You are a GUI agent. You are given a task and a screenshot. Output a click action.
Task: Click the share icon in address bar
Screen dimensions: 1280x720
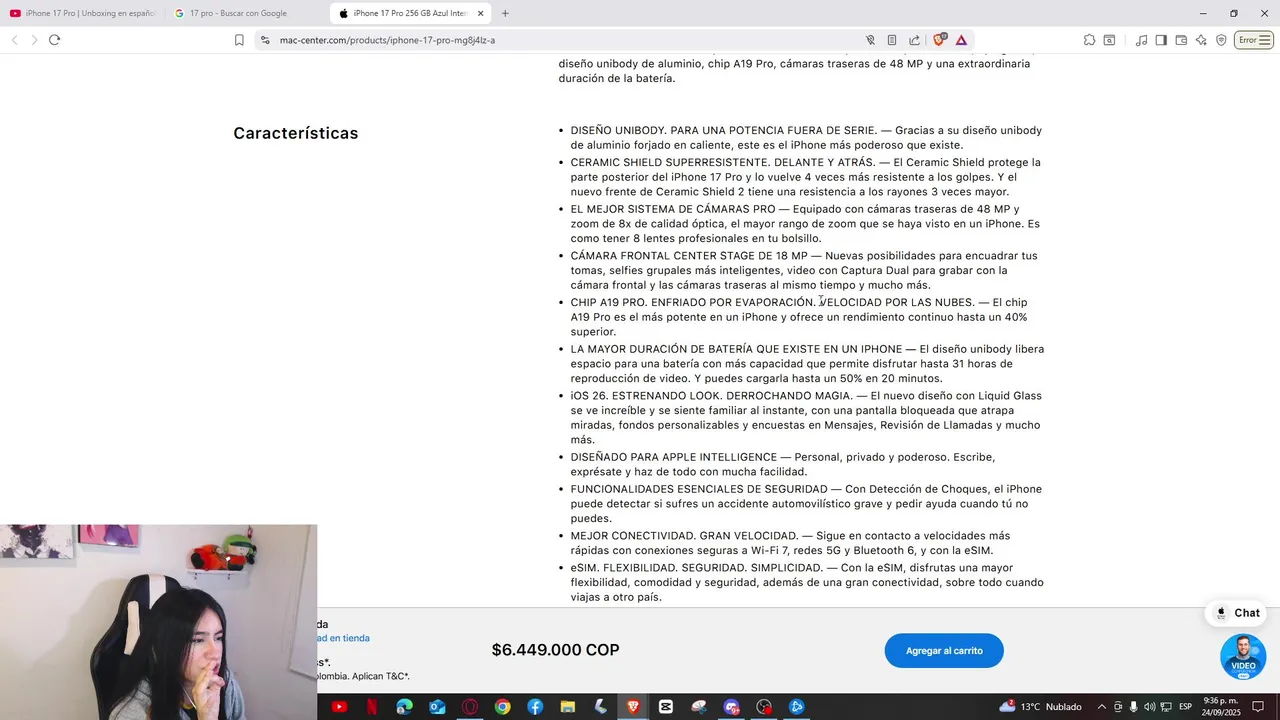914,40
